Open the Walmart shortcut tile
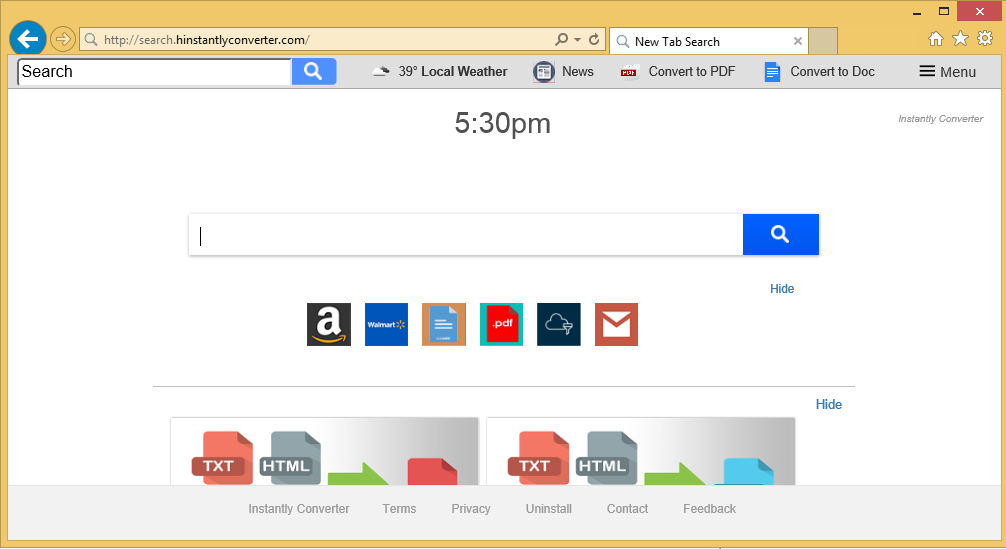This screenshot has width=1006, height=549. [x=386, y=324]
